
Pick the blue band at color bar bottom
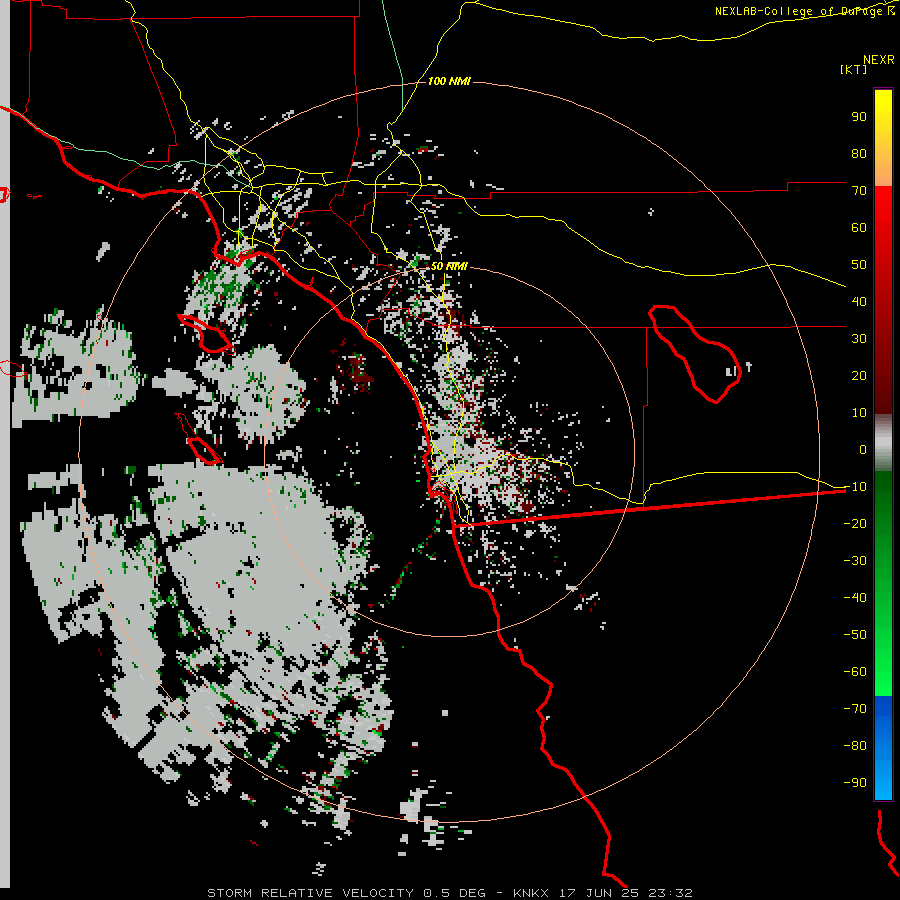[883, 747]
